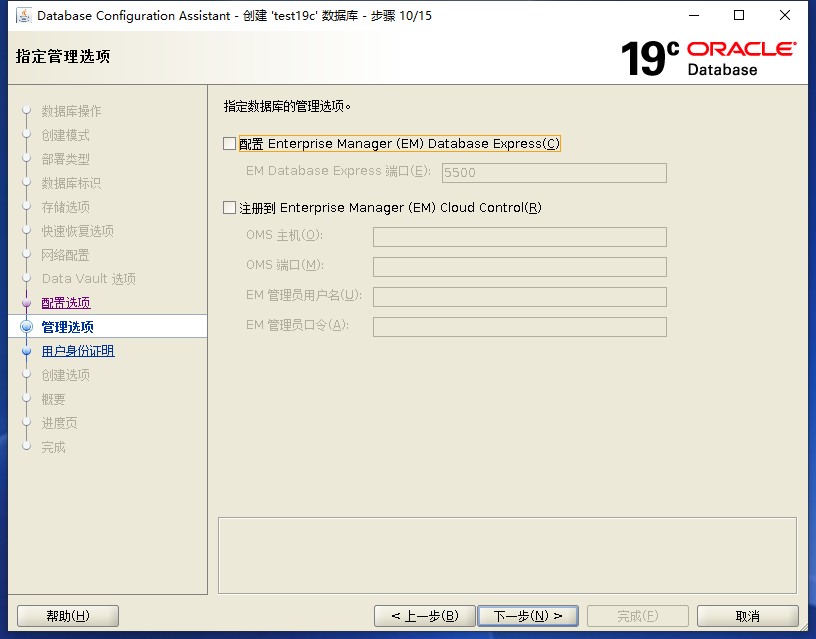This screenshot has width=816, height=639.
Task: Click the 部署类型 step
Action: tap(66, 159)
